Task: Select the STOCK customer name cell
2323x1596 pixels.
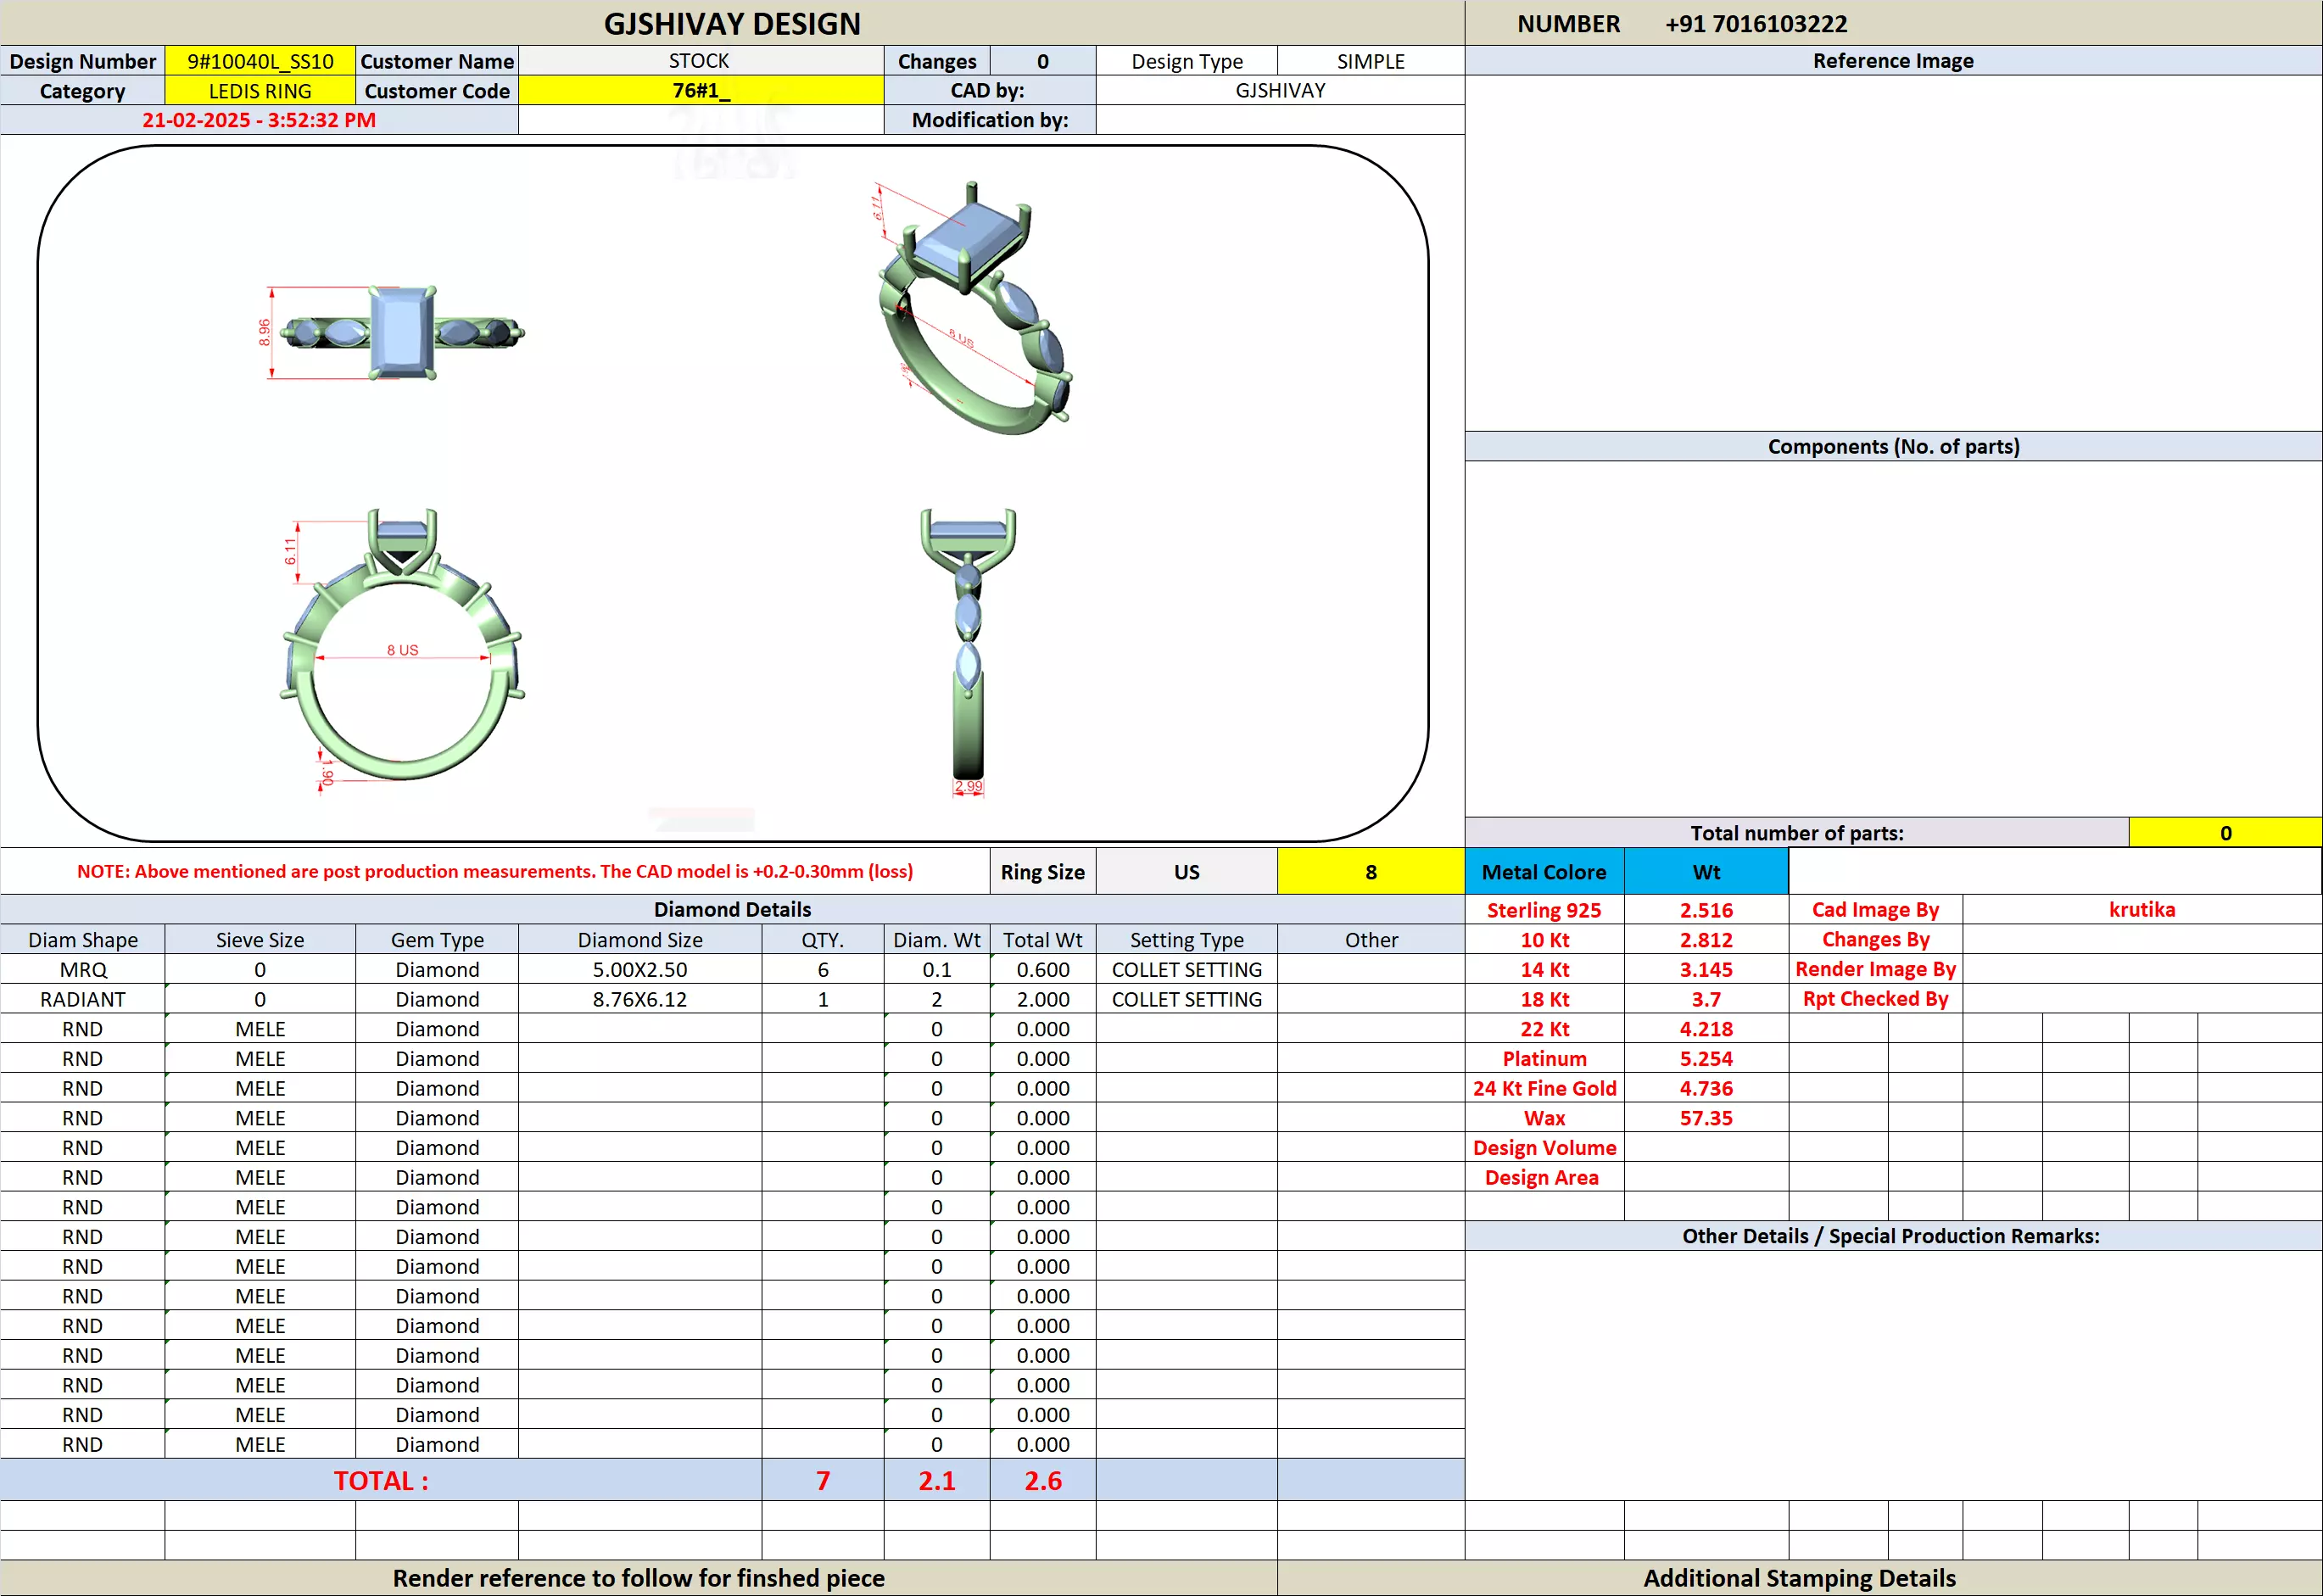Action: pos(700,61)
